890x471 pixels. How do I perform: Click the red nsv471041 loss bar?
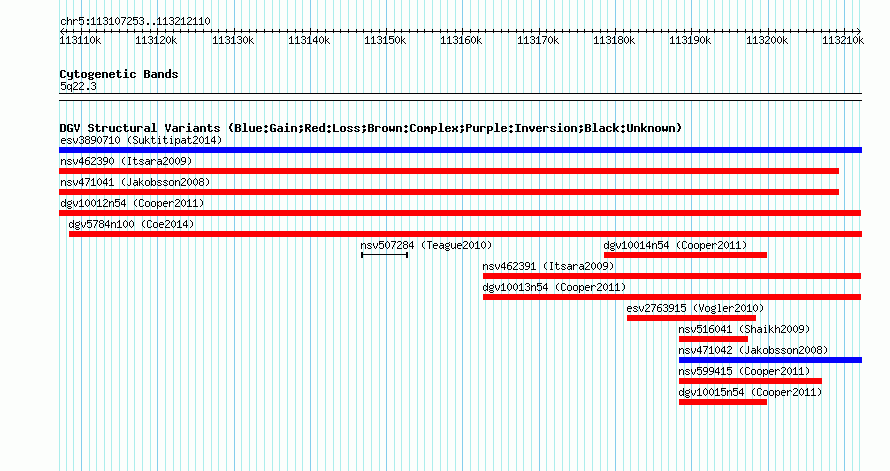[x=449, y=192]
